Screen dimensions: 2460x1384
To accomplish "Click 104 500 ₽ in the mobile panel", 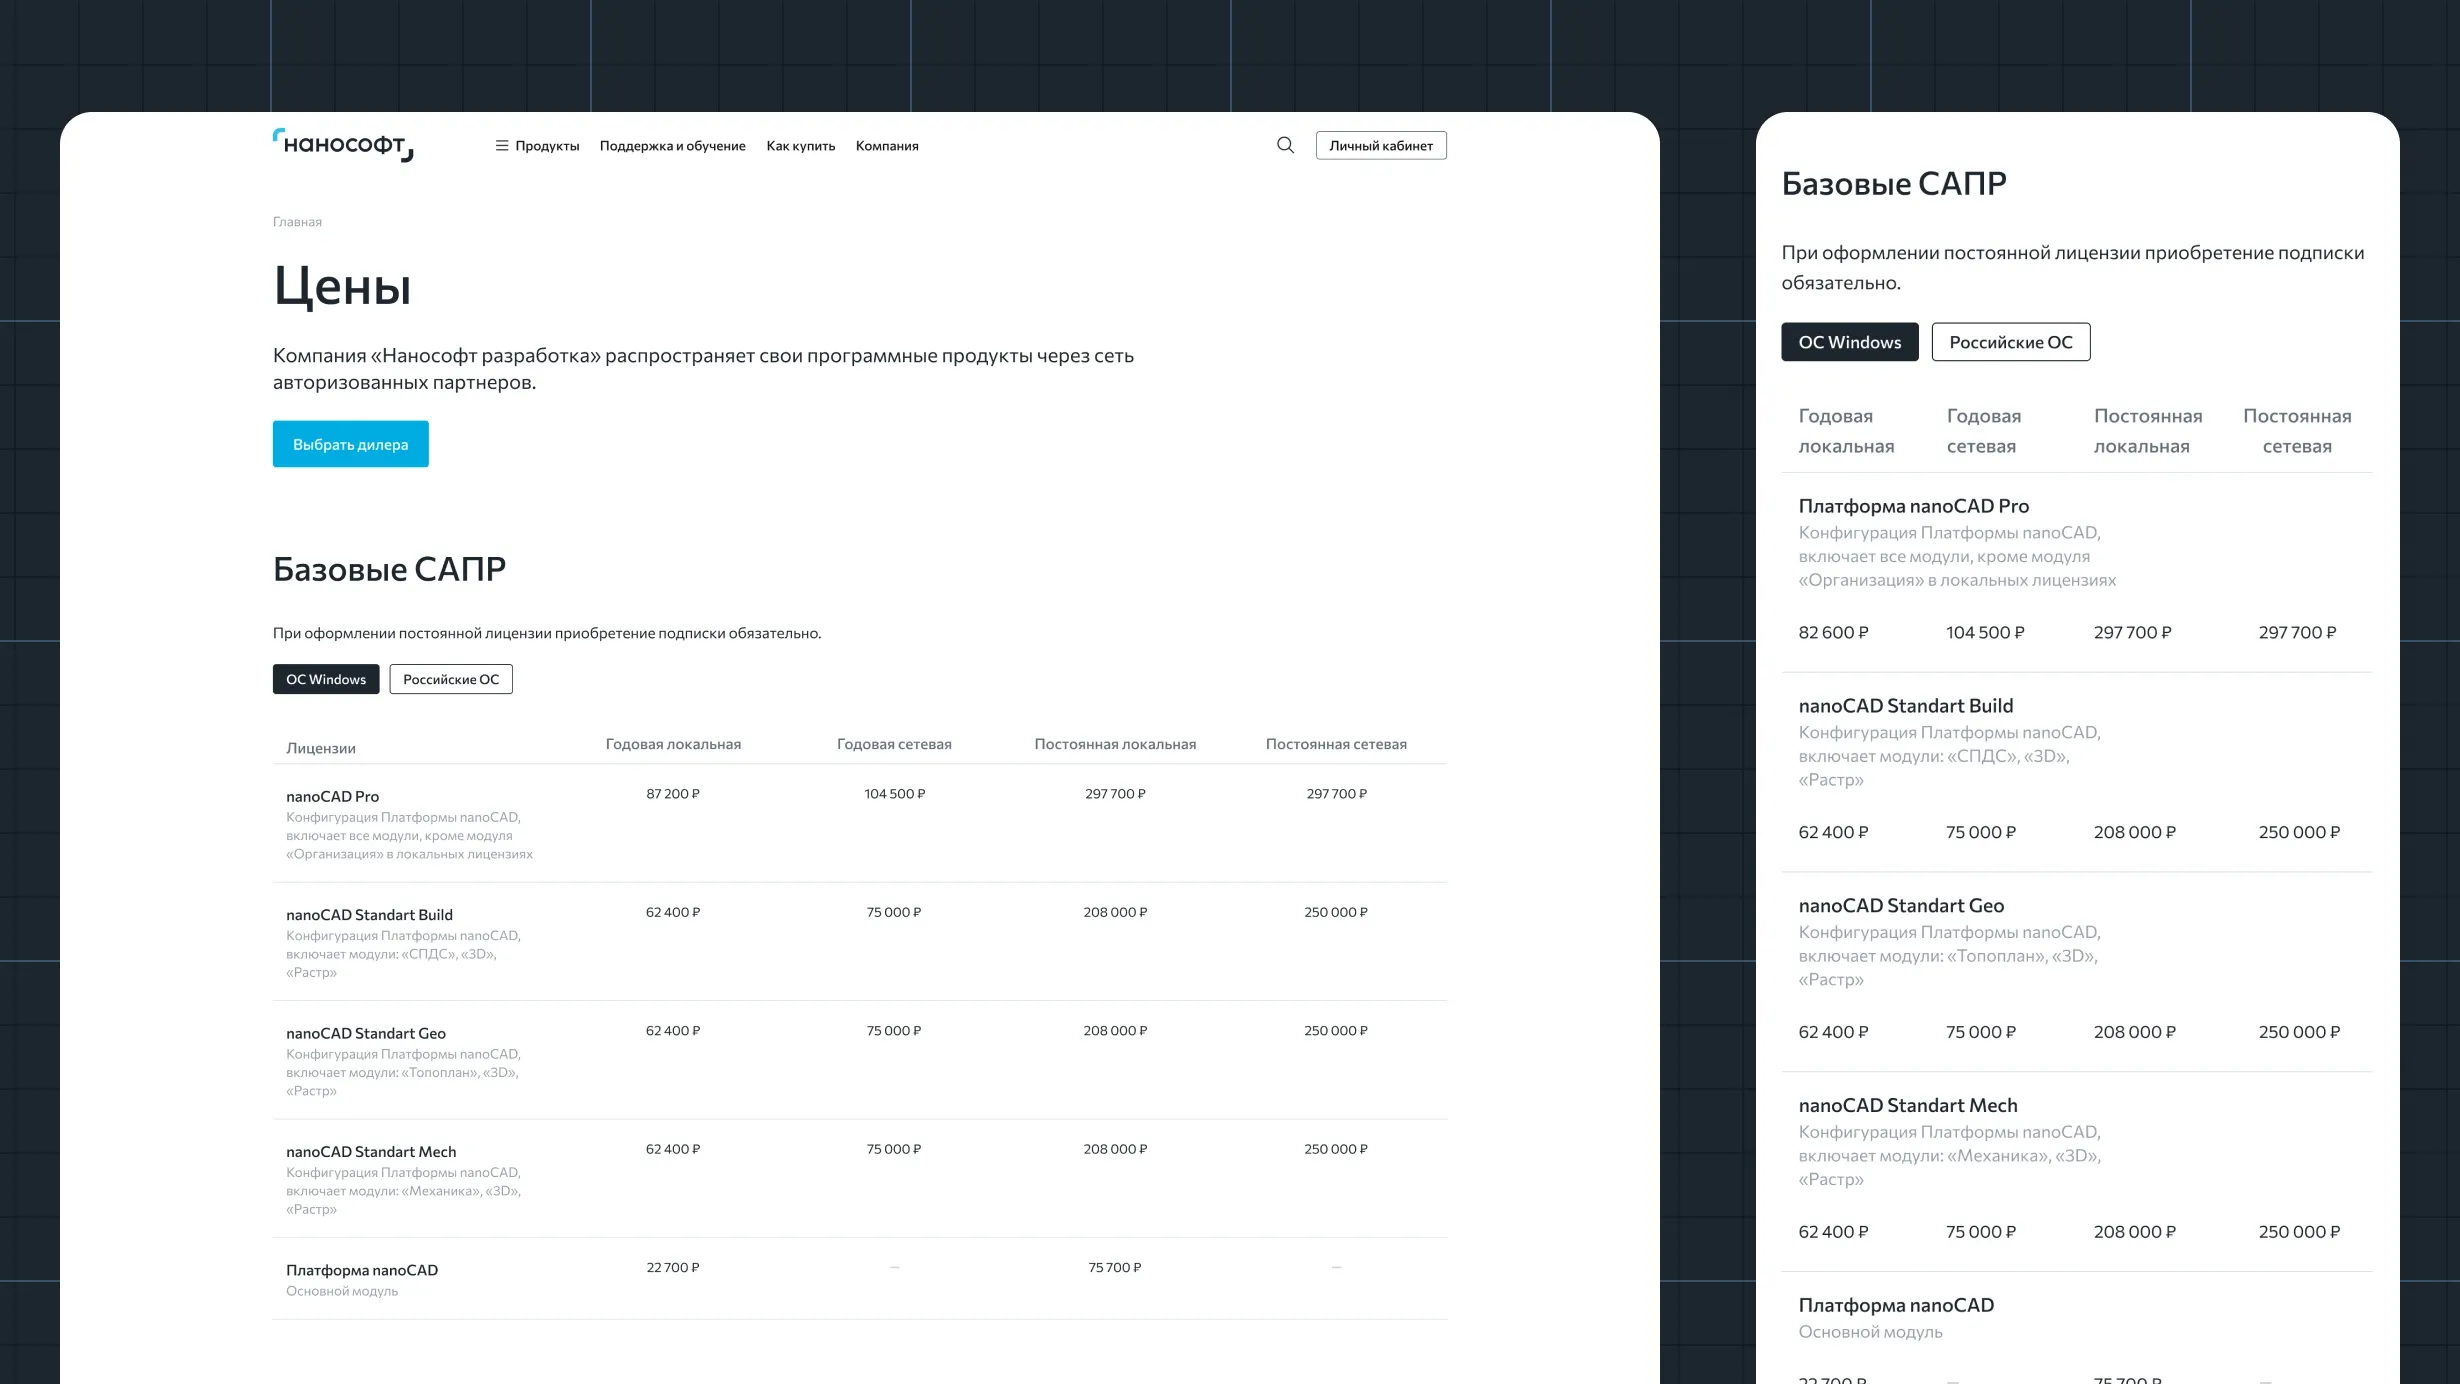I will point(1985,633).
